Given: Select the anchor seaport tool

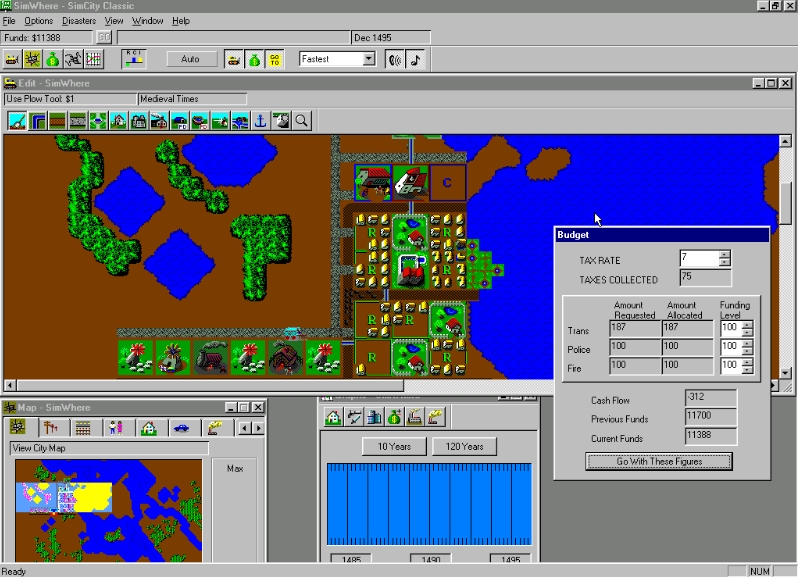Looking at the screenshot, I should click(x=261, y=121).
